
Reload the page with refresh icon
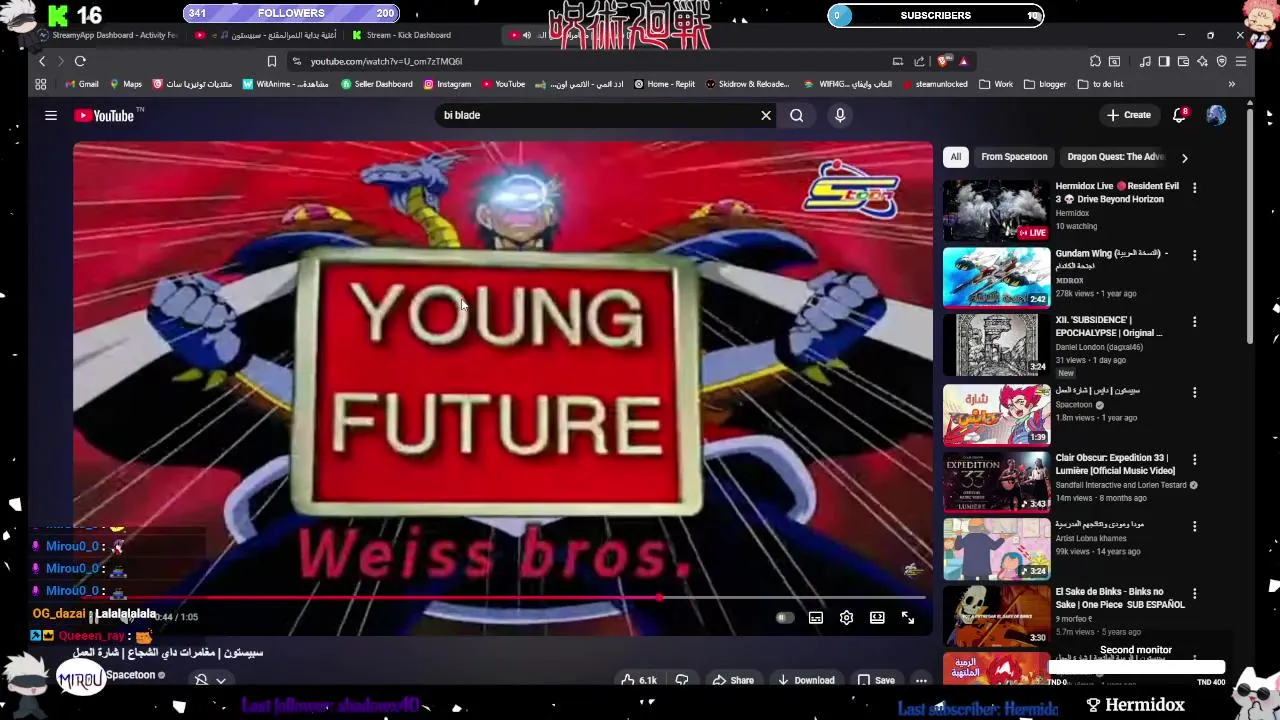tap(80, 61)
